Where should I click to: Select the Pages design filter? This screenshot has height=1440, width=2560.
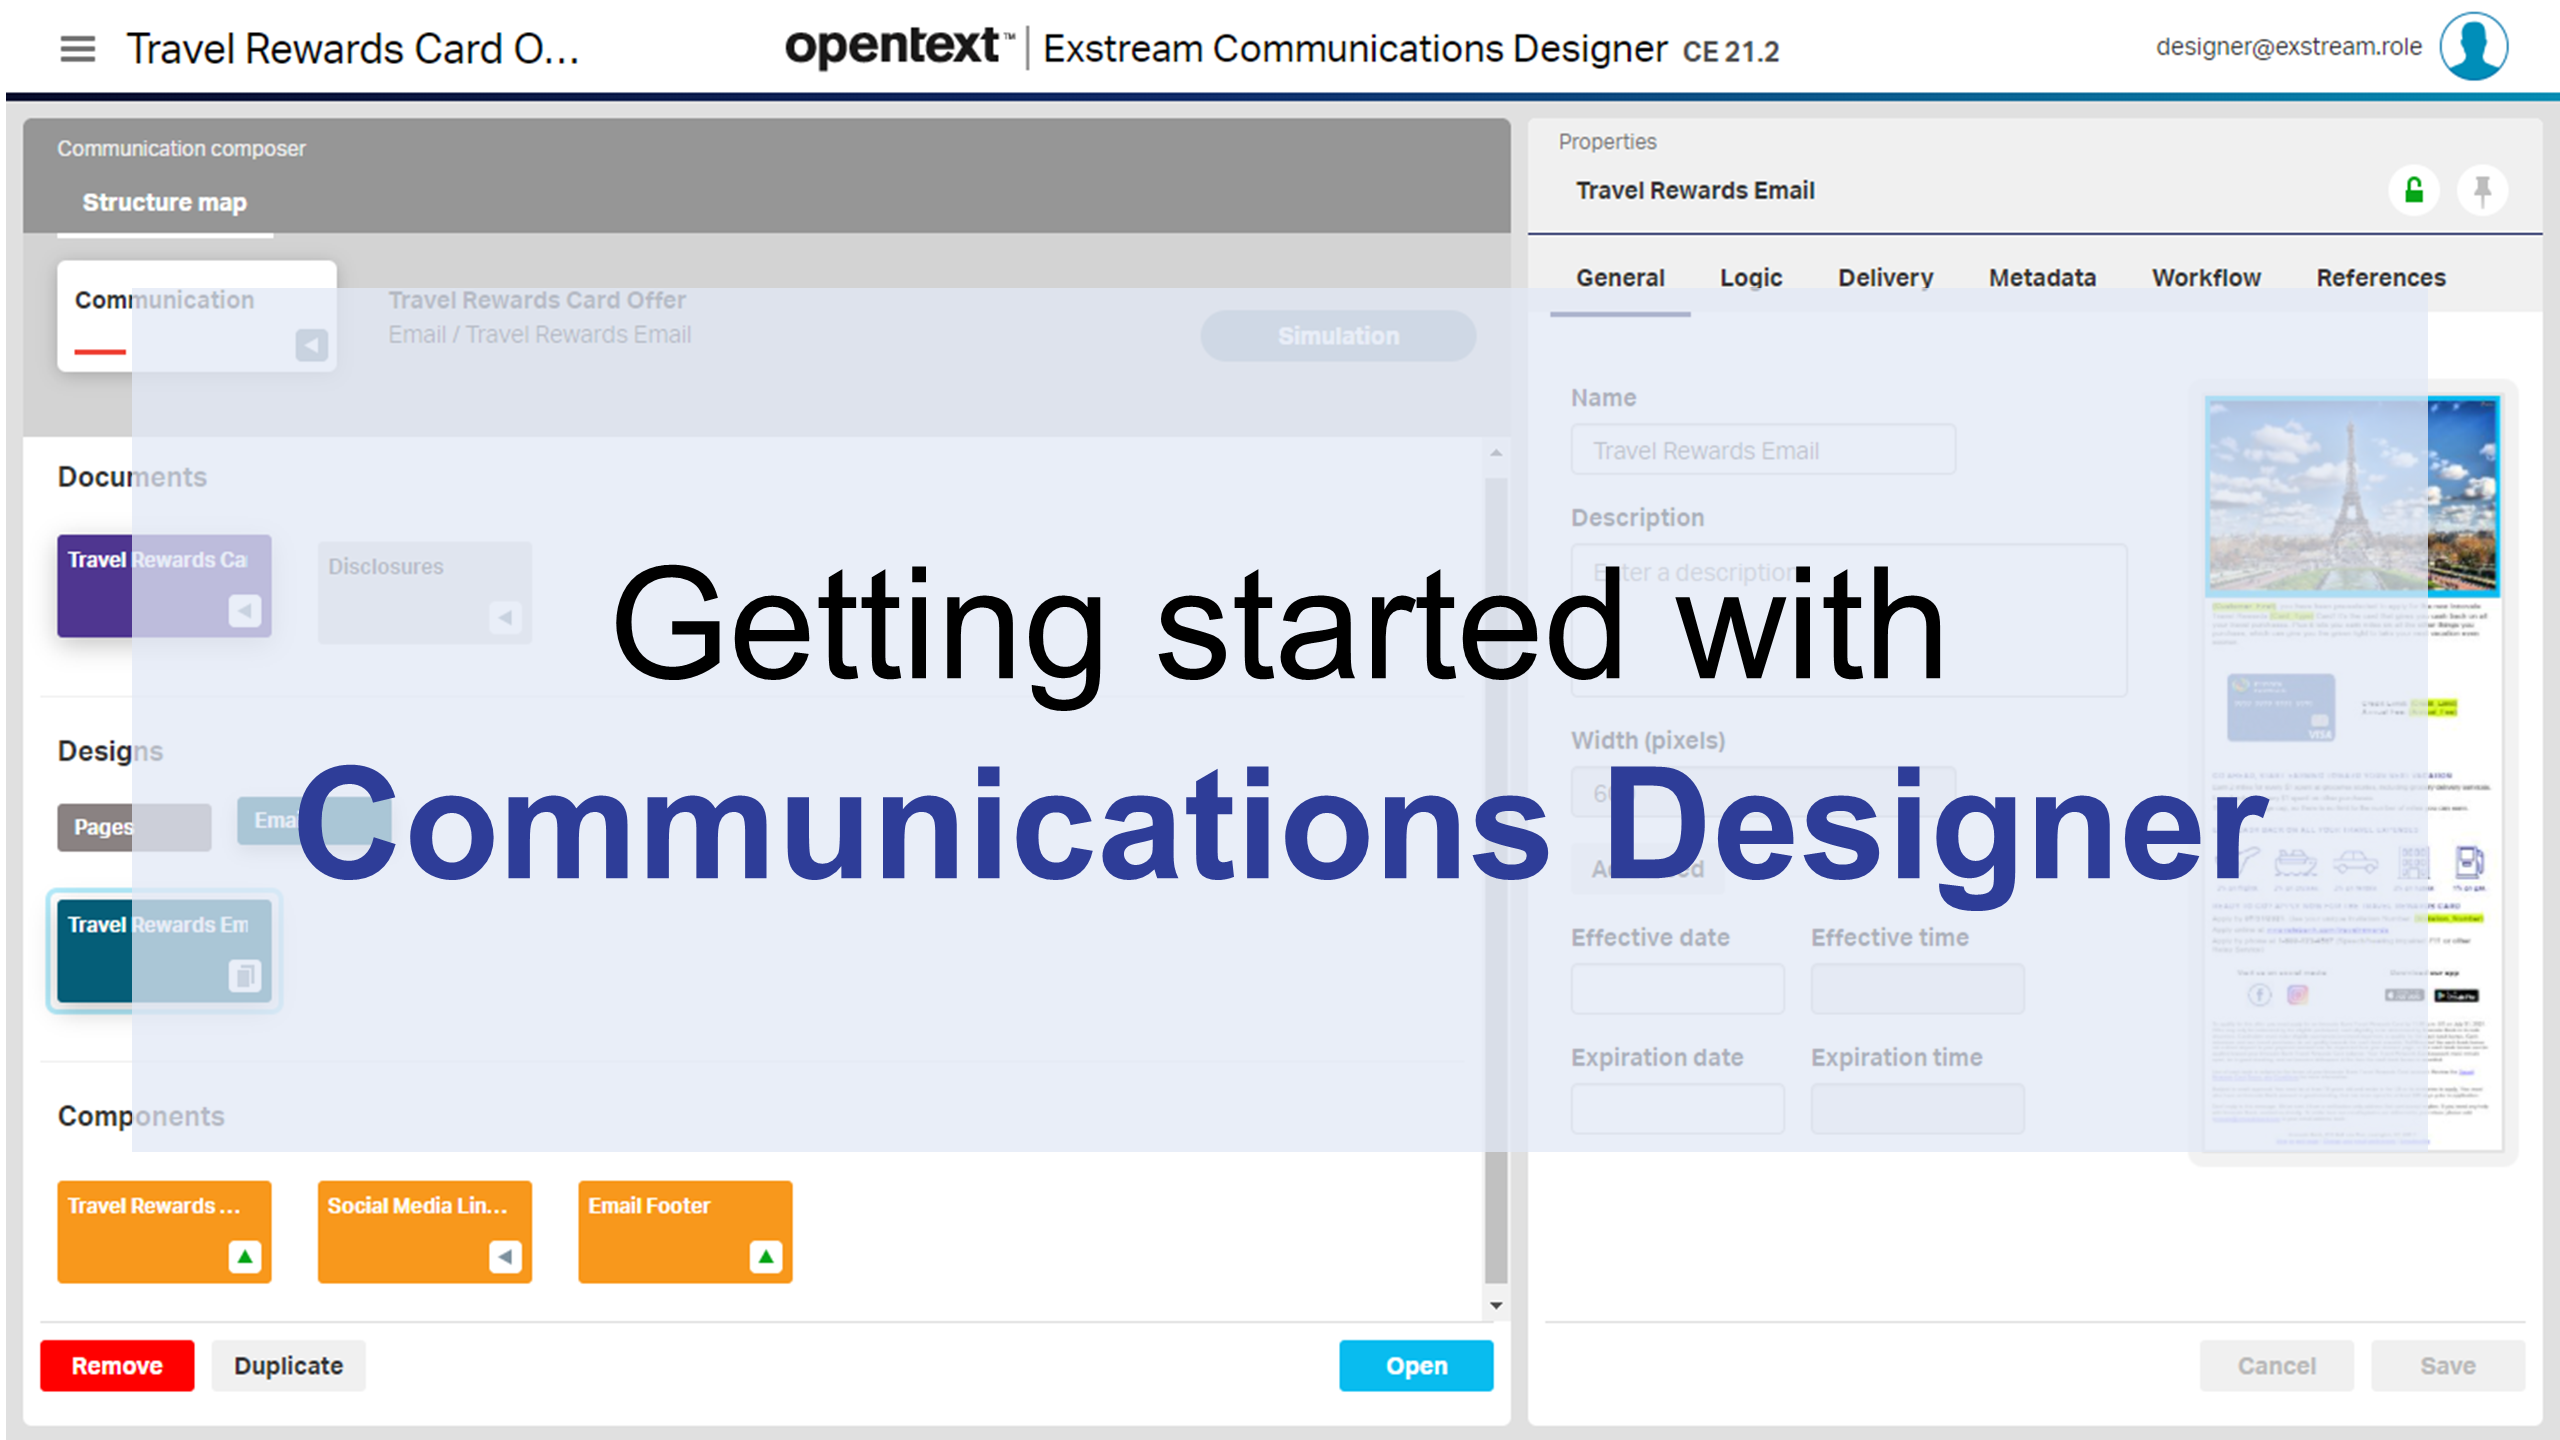click(x=134, y=827)
